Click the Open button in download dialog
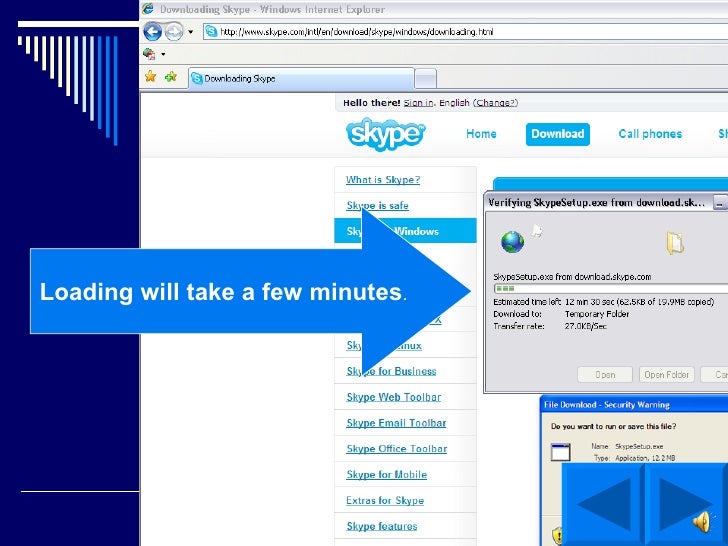Screen dimensions: 728x546 tap(605, 375)
